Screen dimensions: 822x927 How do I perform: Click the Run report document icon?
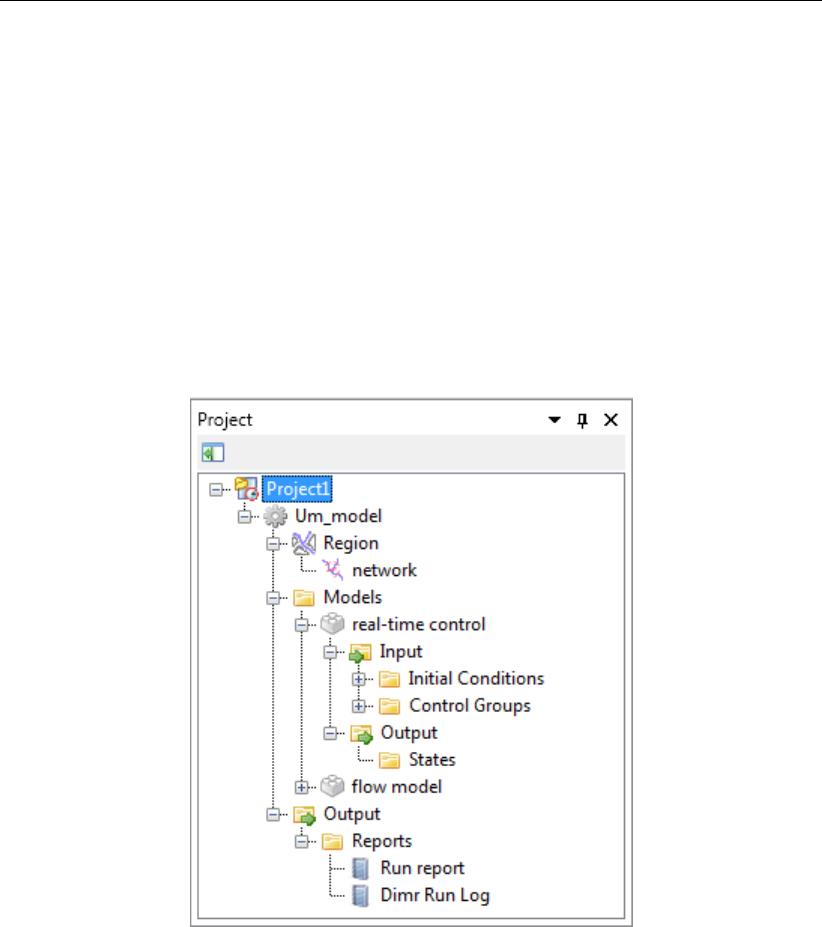click(361, 868)
